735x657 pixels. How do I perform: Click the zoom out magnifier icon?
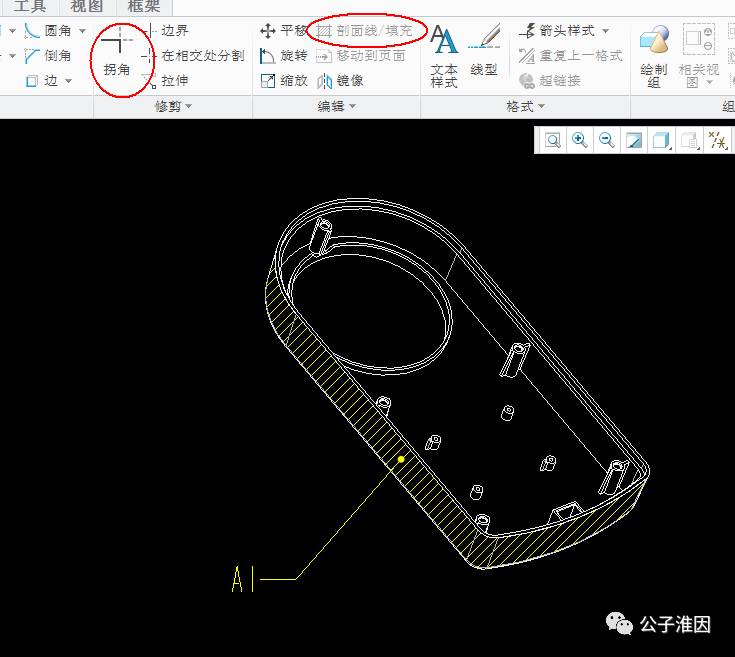[607, 140]
